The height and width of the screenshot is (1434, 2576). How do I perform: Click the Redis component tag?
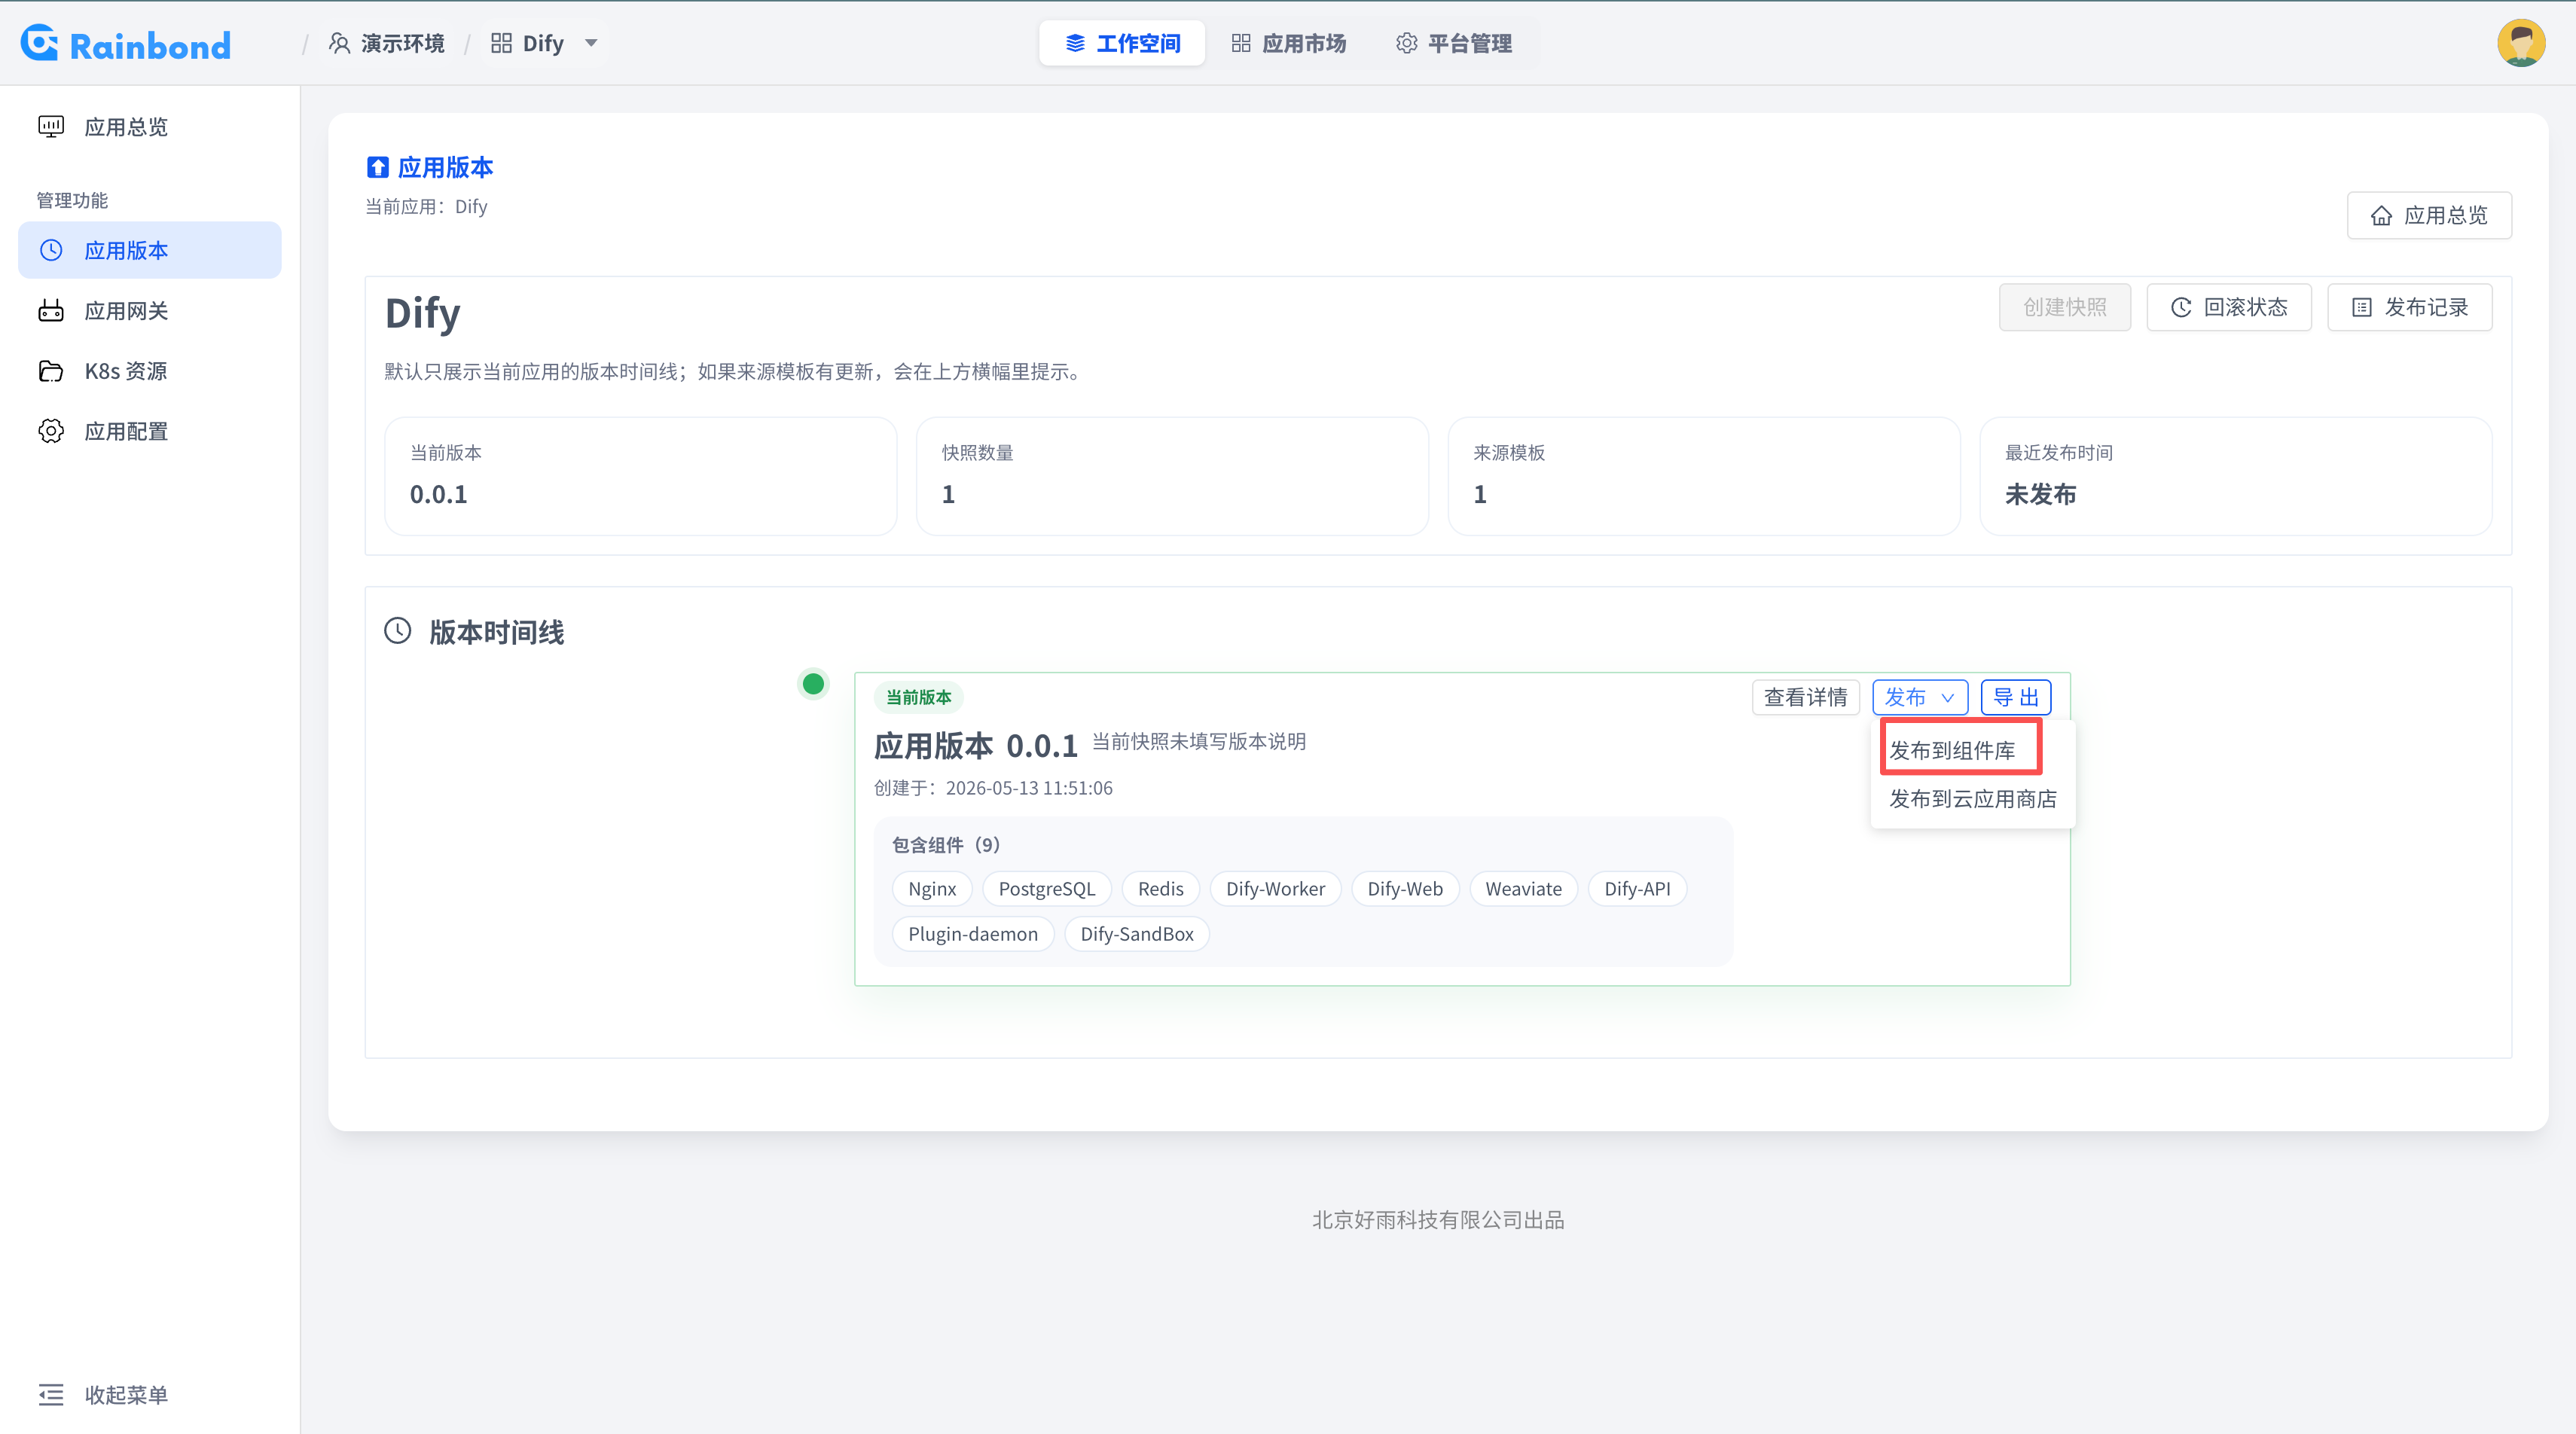click(x=1160, y=889)
